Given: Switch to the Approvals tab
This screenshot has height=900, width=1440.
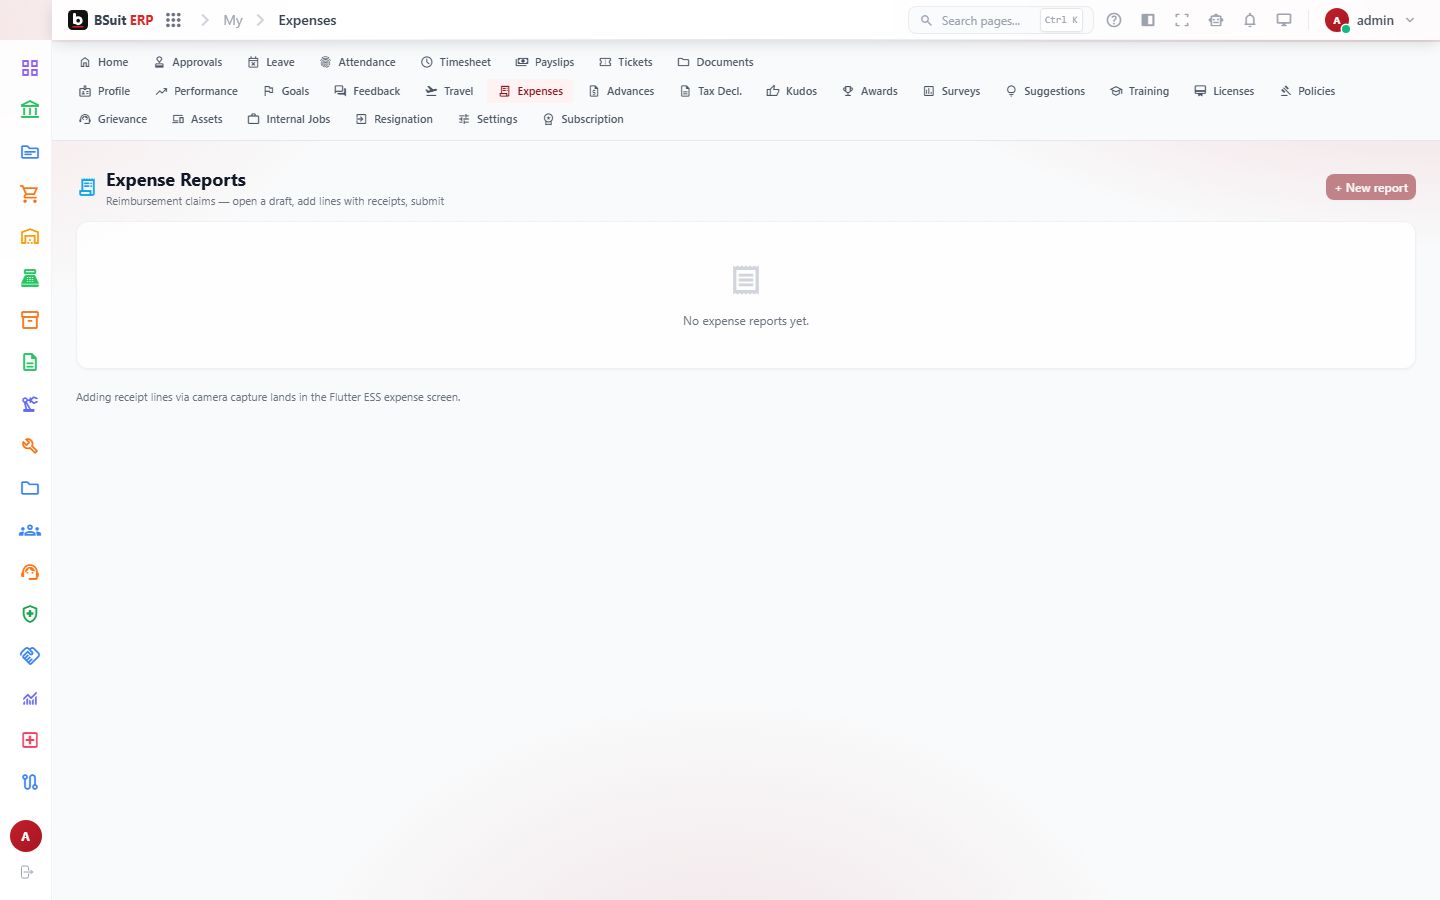Looking at the screenshot, I should pyautogui.click(x=188, y=62).
